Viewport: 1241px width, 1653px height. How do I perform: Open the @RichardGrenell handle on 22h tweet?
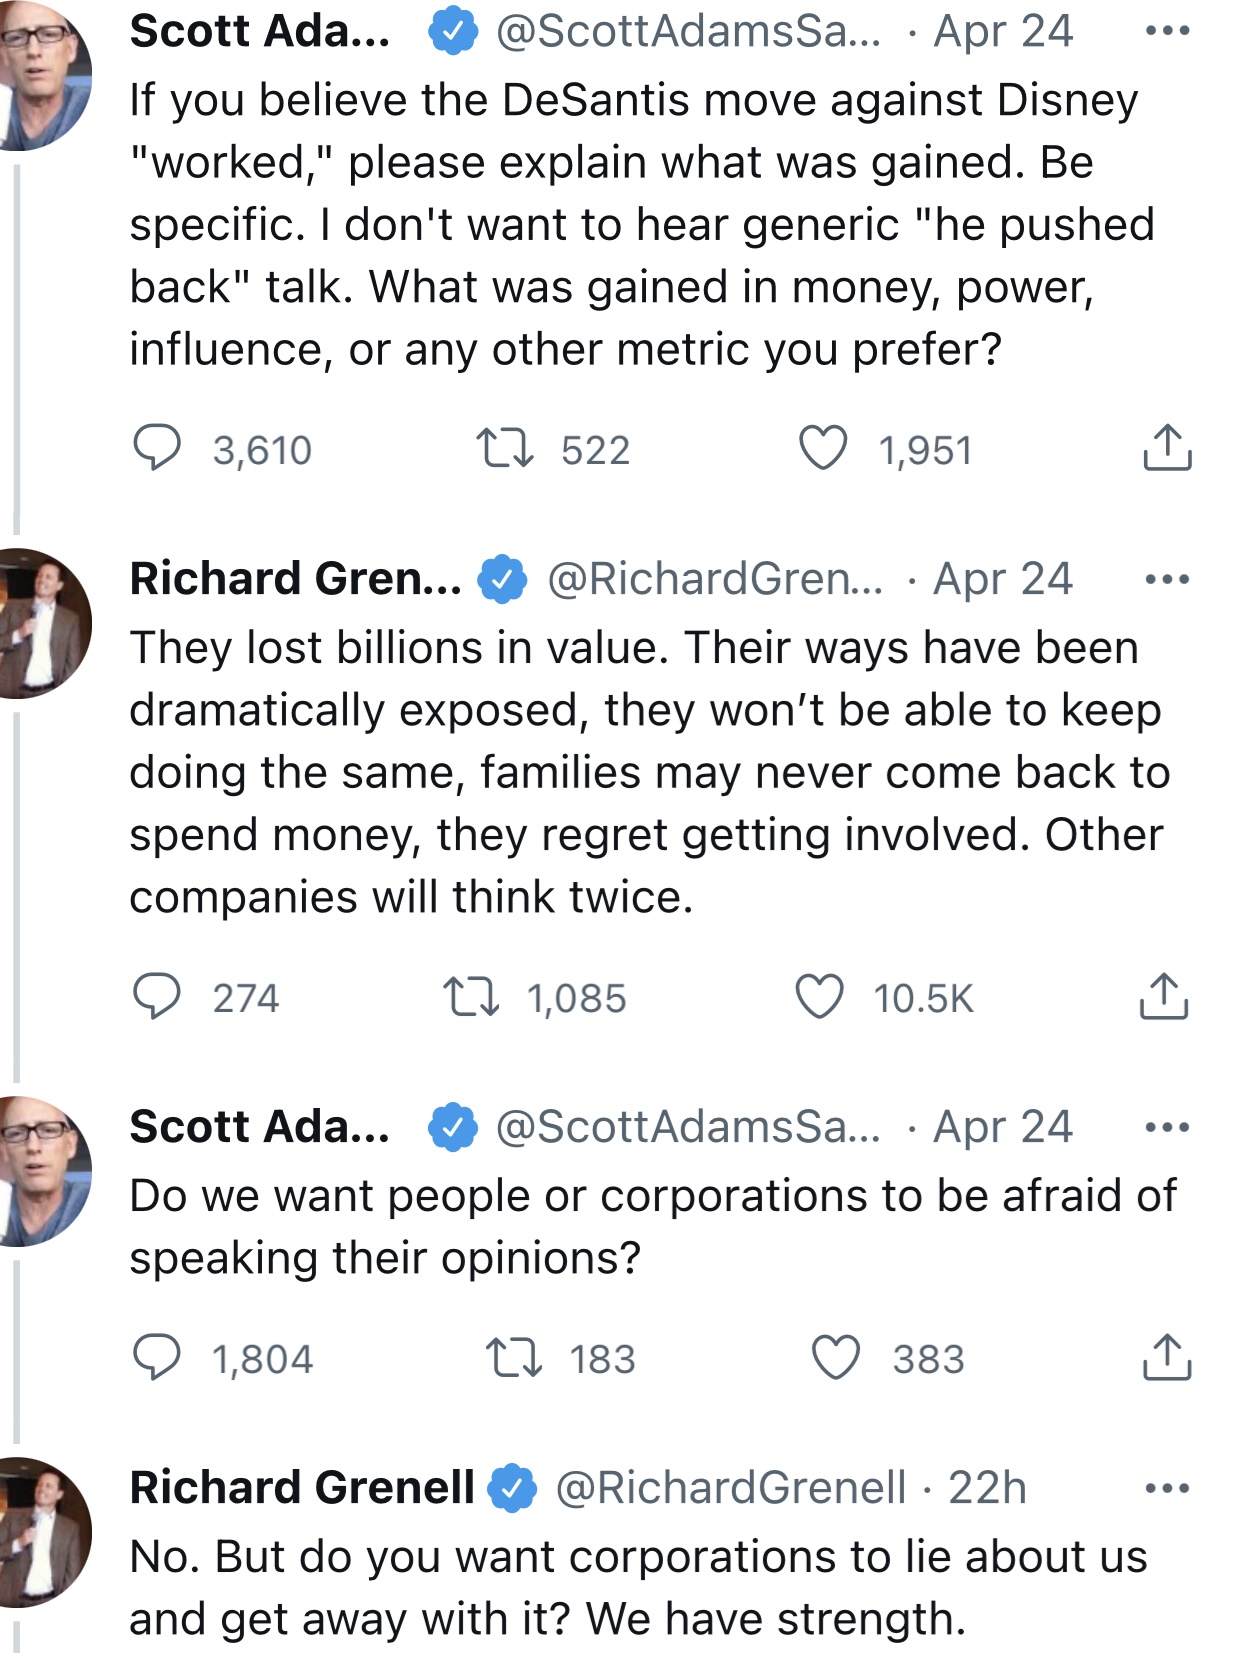(730, 1488)
